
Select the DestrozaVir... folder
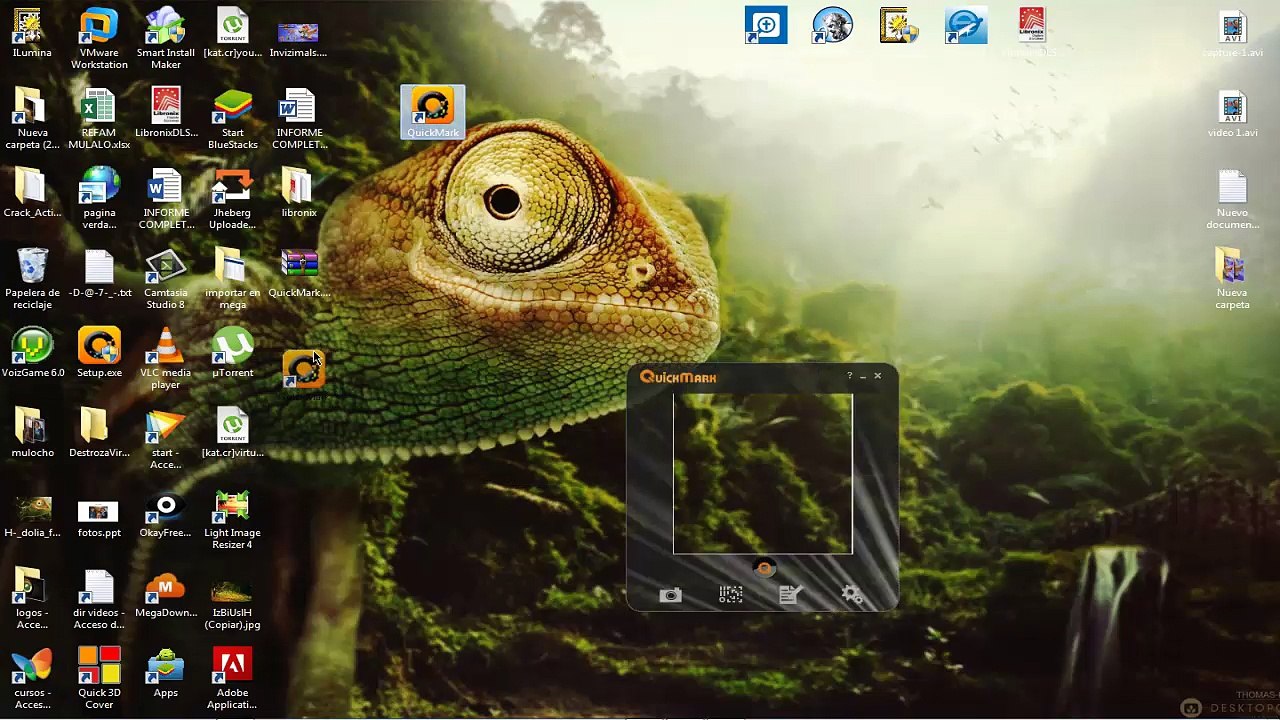point(99,432)
